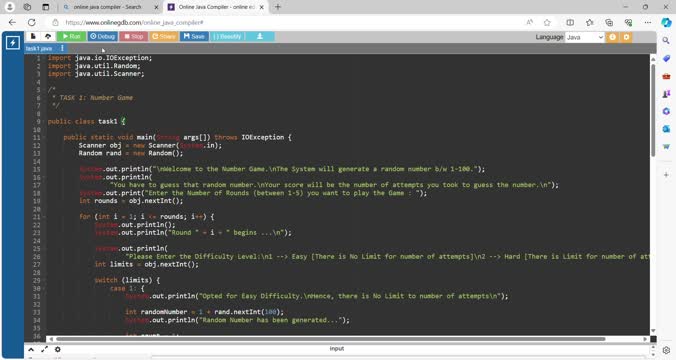Run the Java program

tap(72, 37)
